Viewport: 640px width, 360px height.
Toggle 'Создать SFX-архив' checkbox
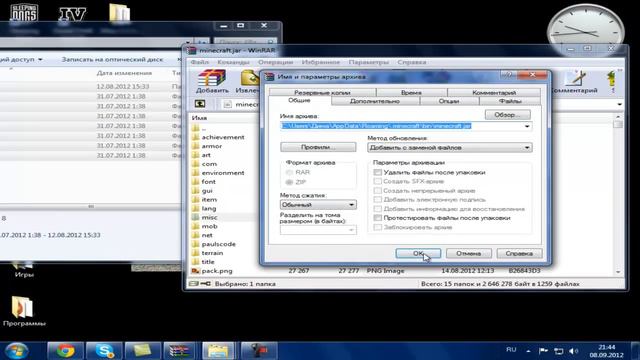coord(378,181)
